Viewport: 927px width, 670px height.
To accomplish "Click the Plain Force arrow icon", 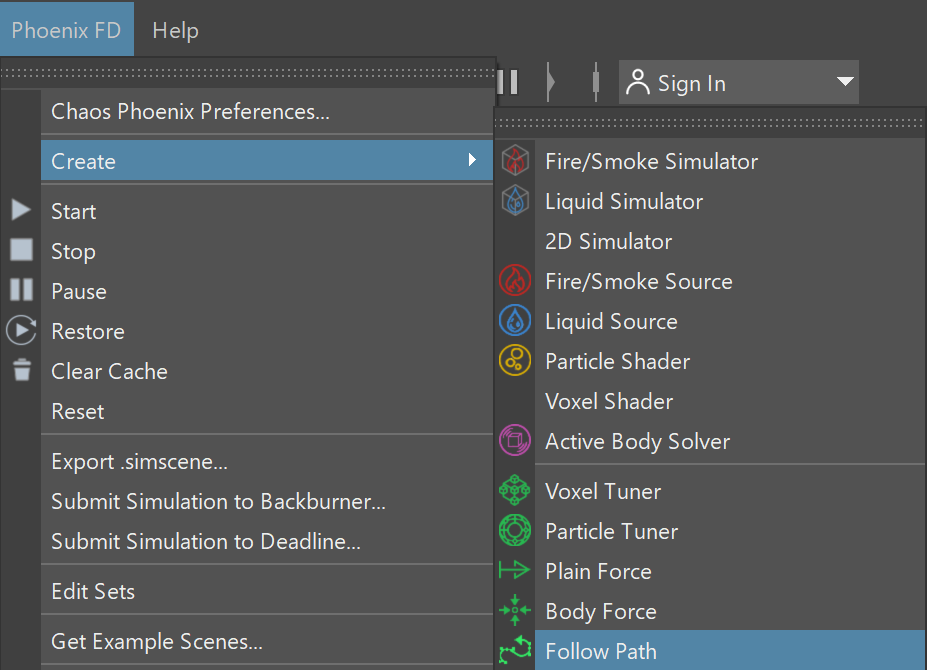I will tap(515, 570).
